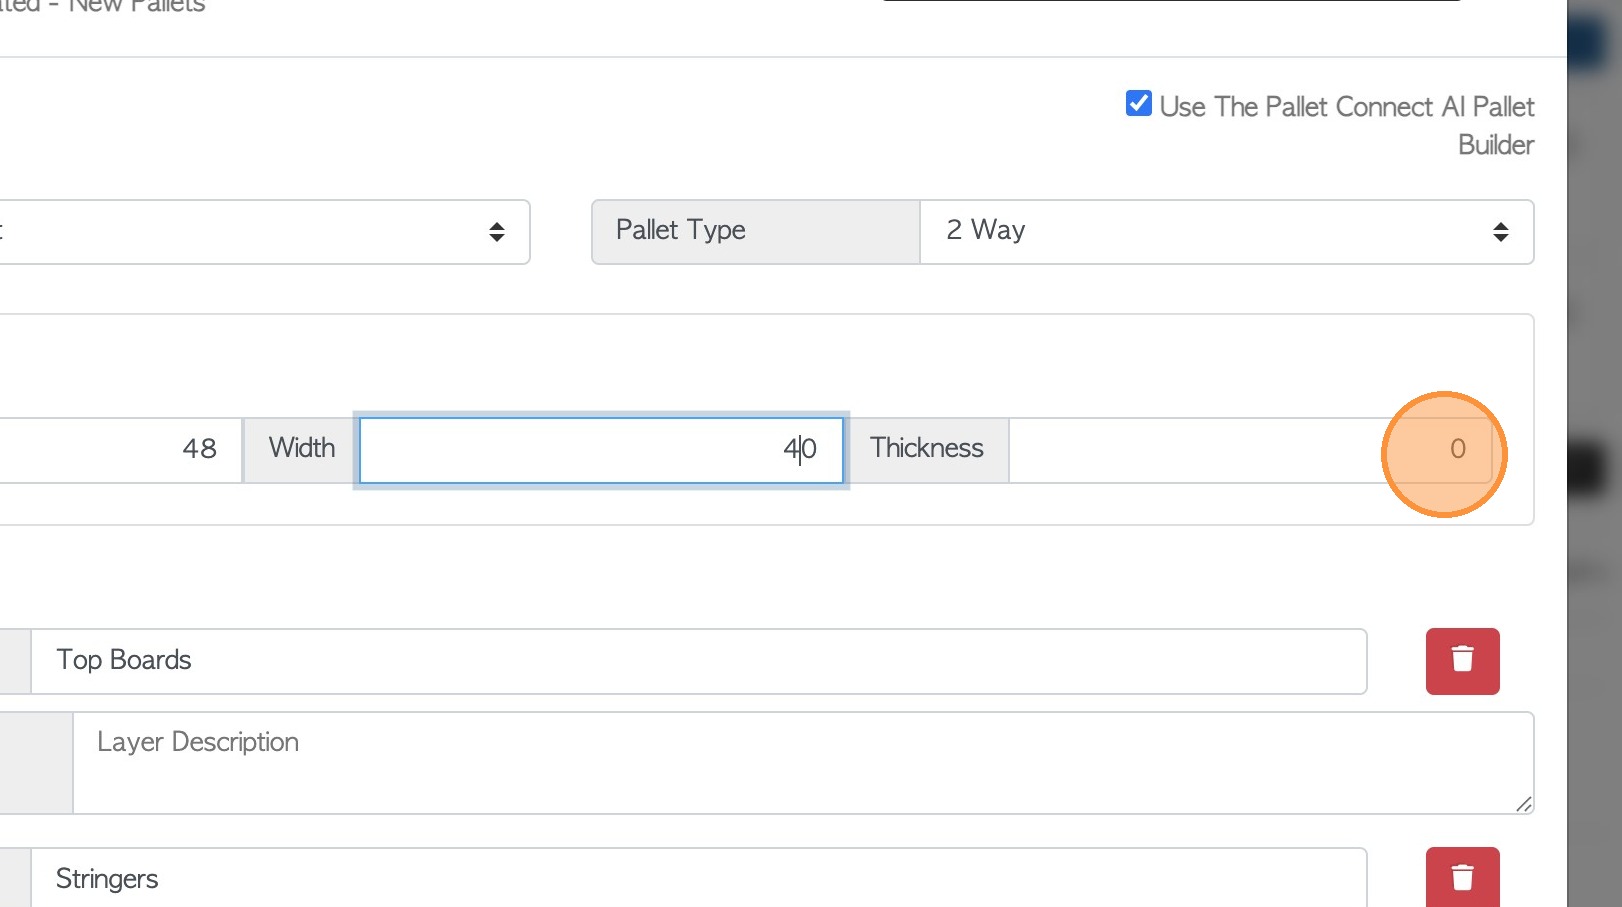Select the length field containing 48

[120, 450]
